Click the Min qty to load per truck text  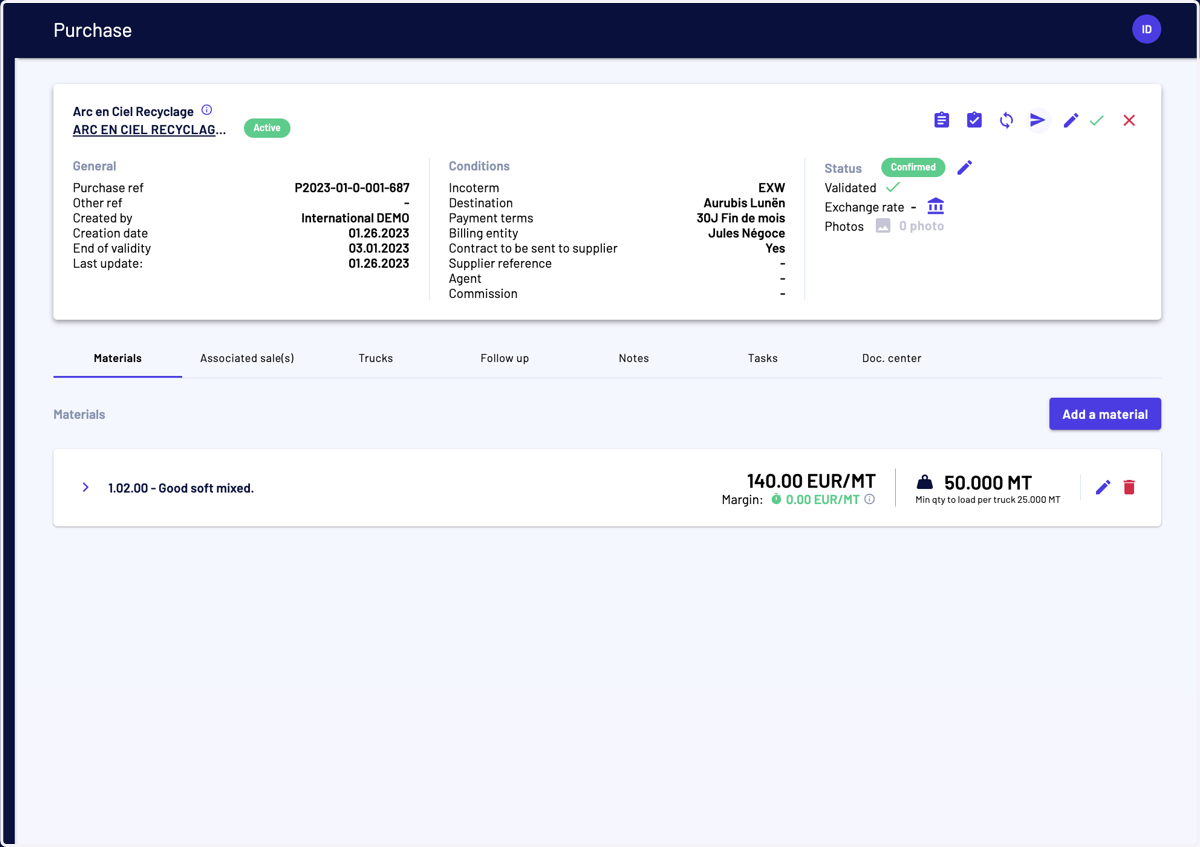point(988,499)
